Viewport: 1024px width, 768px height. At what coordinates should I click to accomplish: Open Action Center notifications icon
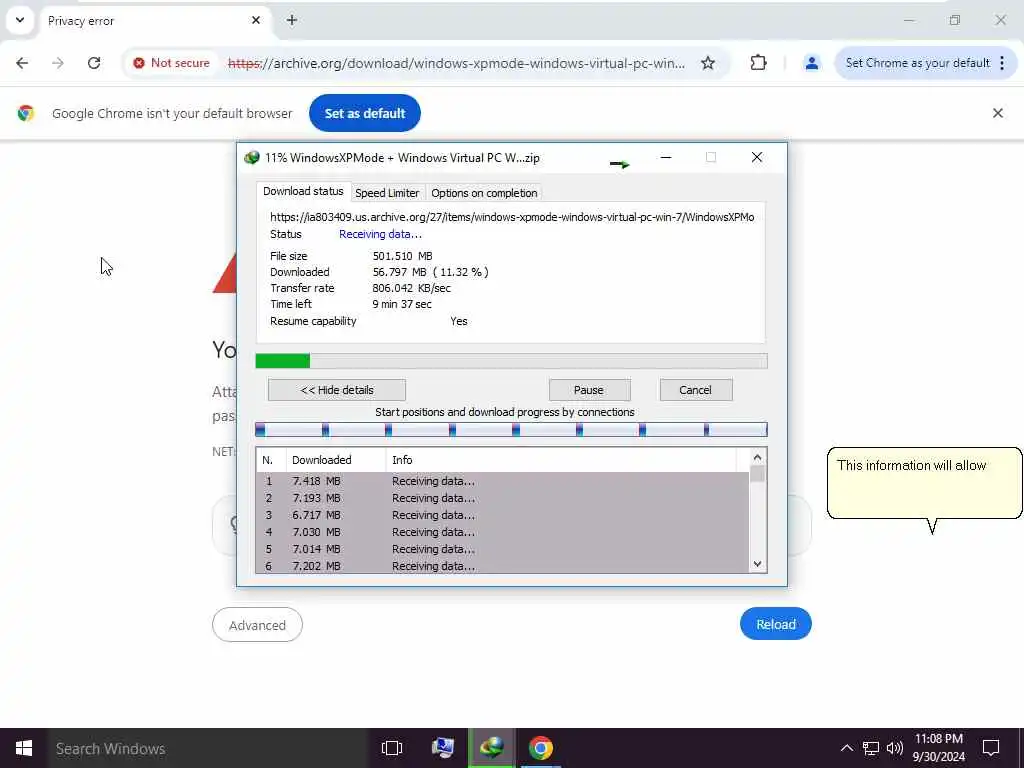pyautogui.click(x=991, y=748)
